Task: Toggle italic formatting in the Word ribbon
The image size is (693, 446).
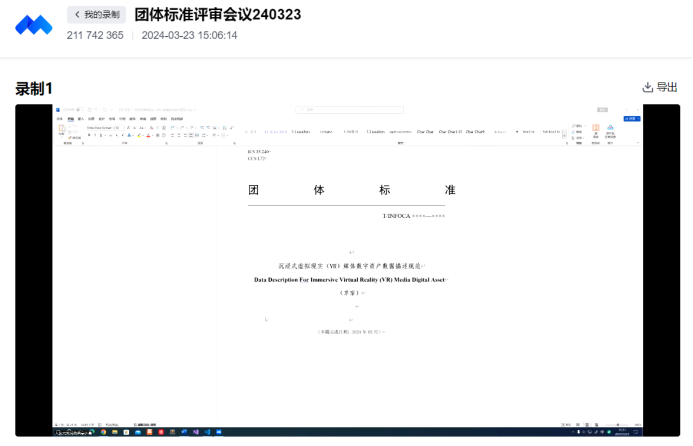Action: pyautogui.click(x=96, y=136)
